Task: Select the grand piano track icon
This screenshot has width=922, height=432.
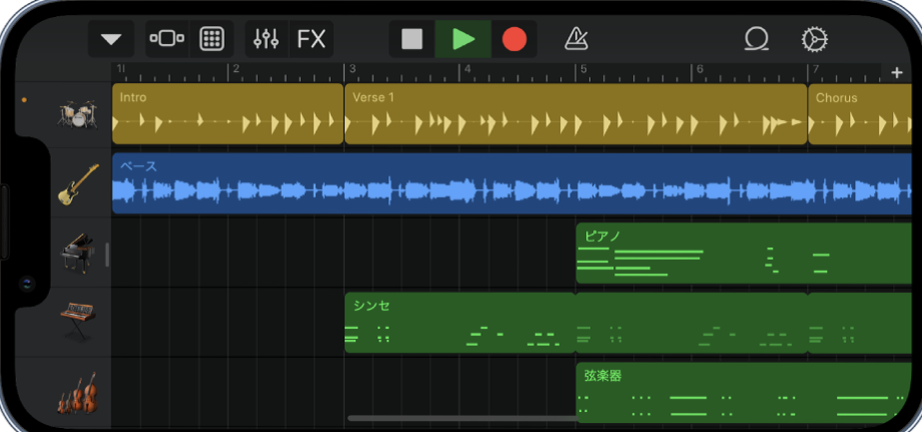Action: pyautogui.click(x=78, y=253)
